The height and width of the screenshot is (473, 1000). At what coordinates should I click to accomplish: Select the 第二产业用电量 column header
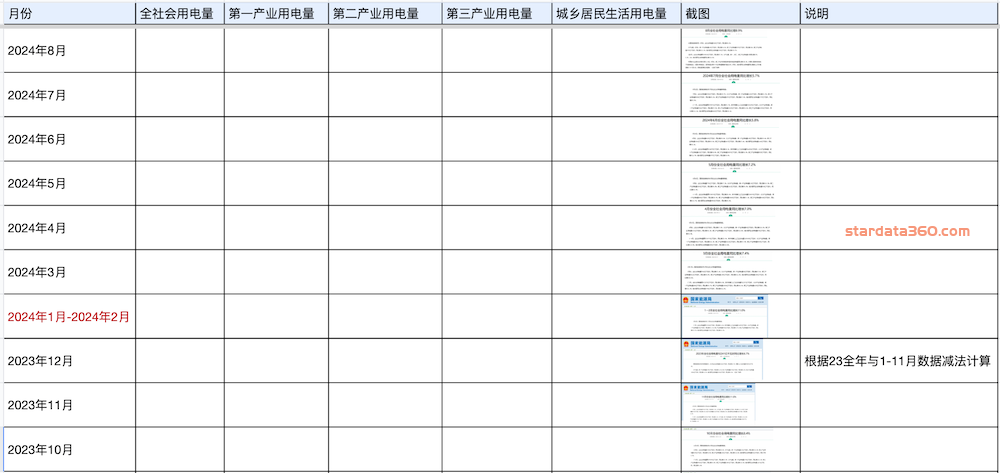point(385,13)
